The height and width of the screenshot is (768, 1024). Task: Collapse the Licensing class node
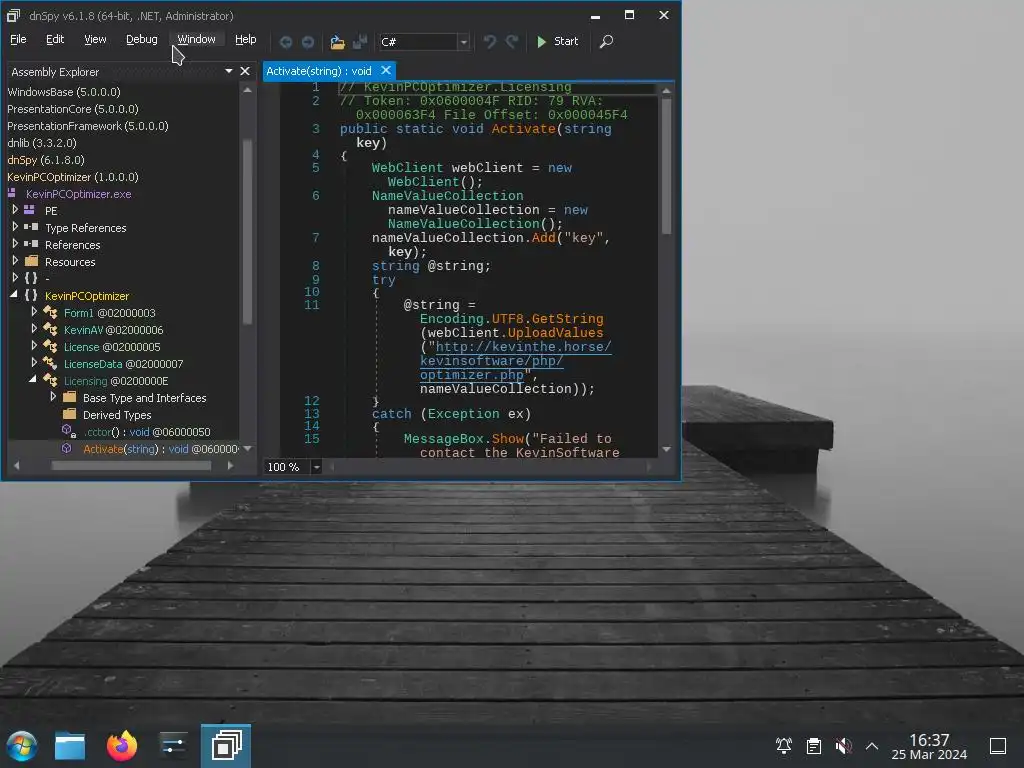[x=33, y=379]
